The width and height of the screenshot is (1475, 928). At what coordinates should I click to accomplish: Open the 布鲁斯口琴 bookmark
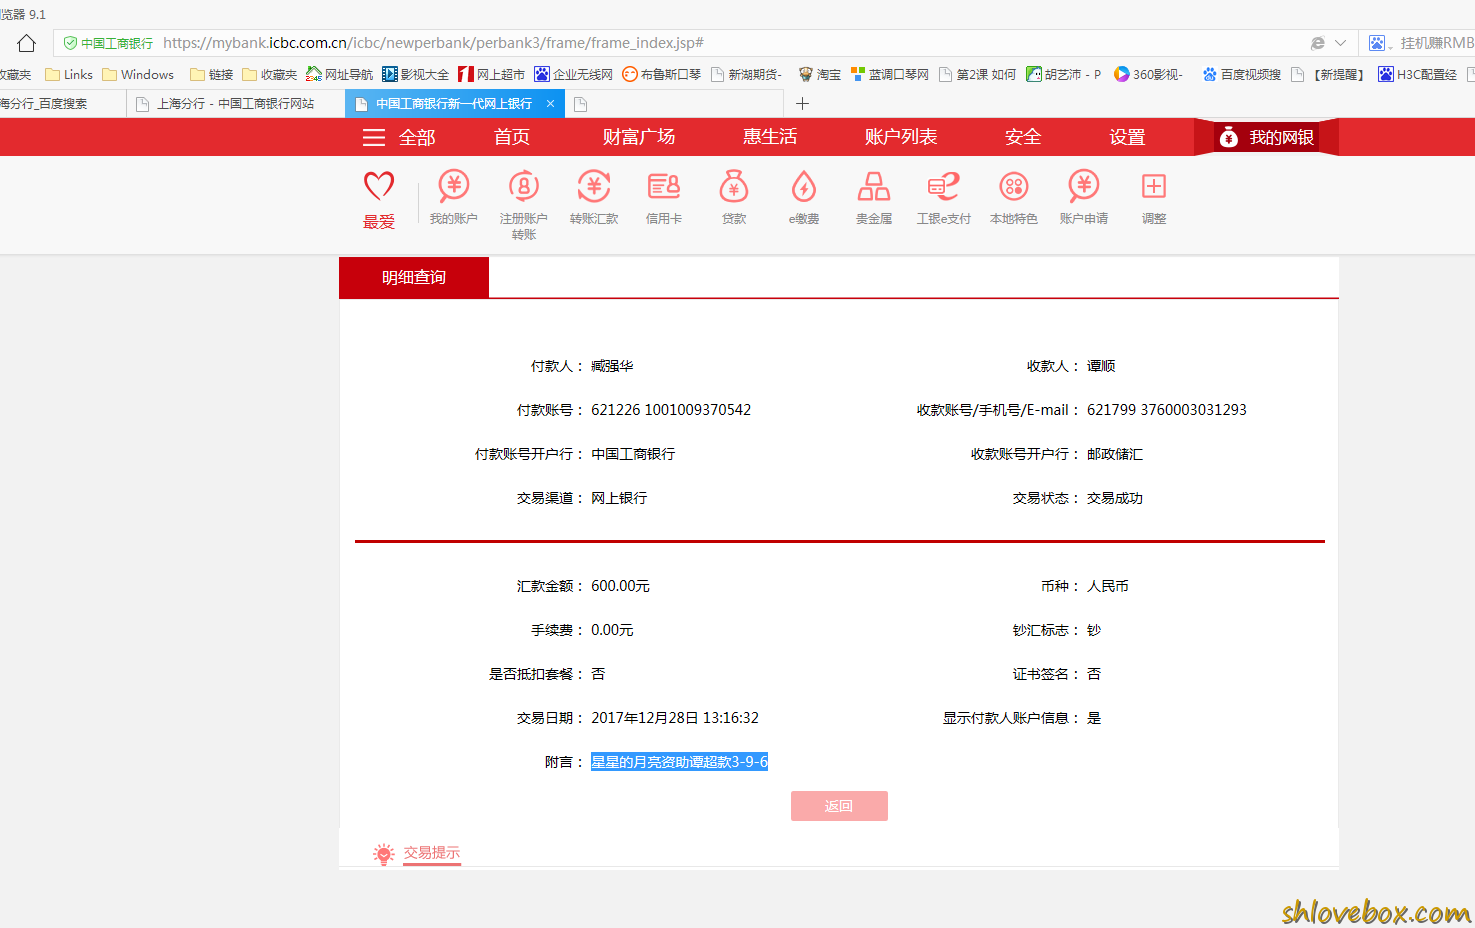coord(662,74)
